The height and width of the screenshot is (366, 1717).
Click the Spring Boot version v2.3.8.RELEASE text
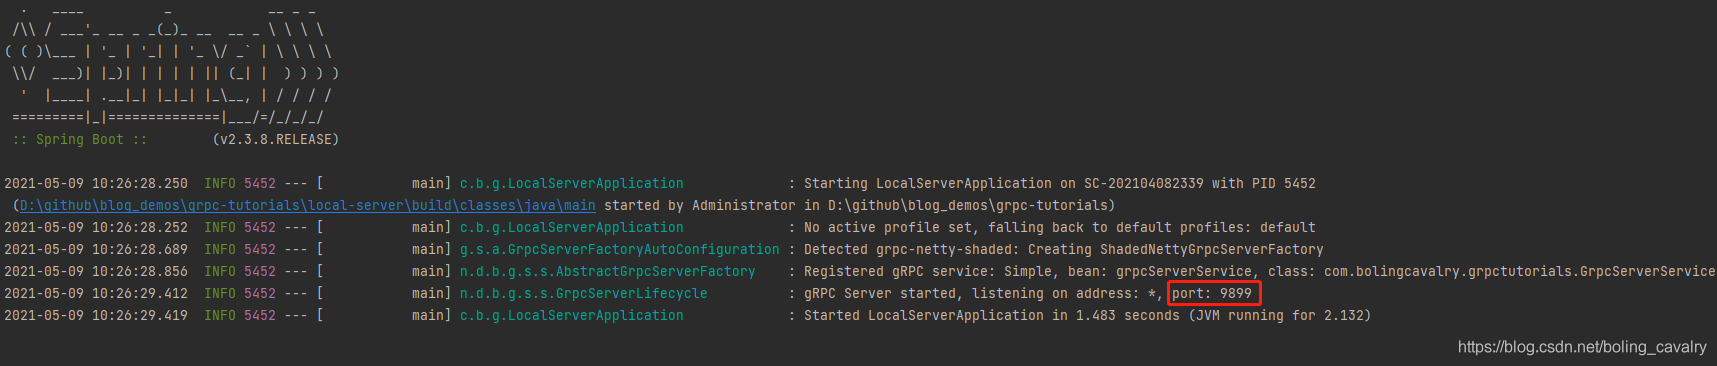pos(276,139)
